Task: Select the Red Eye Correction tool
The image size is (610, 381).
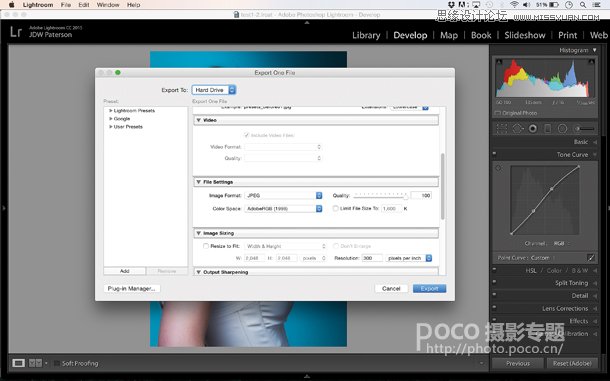Action: click(x=533, y=128)
